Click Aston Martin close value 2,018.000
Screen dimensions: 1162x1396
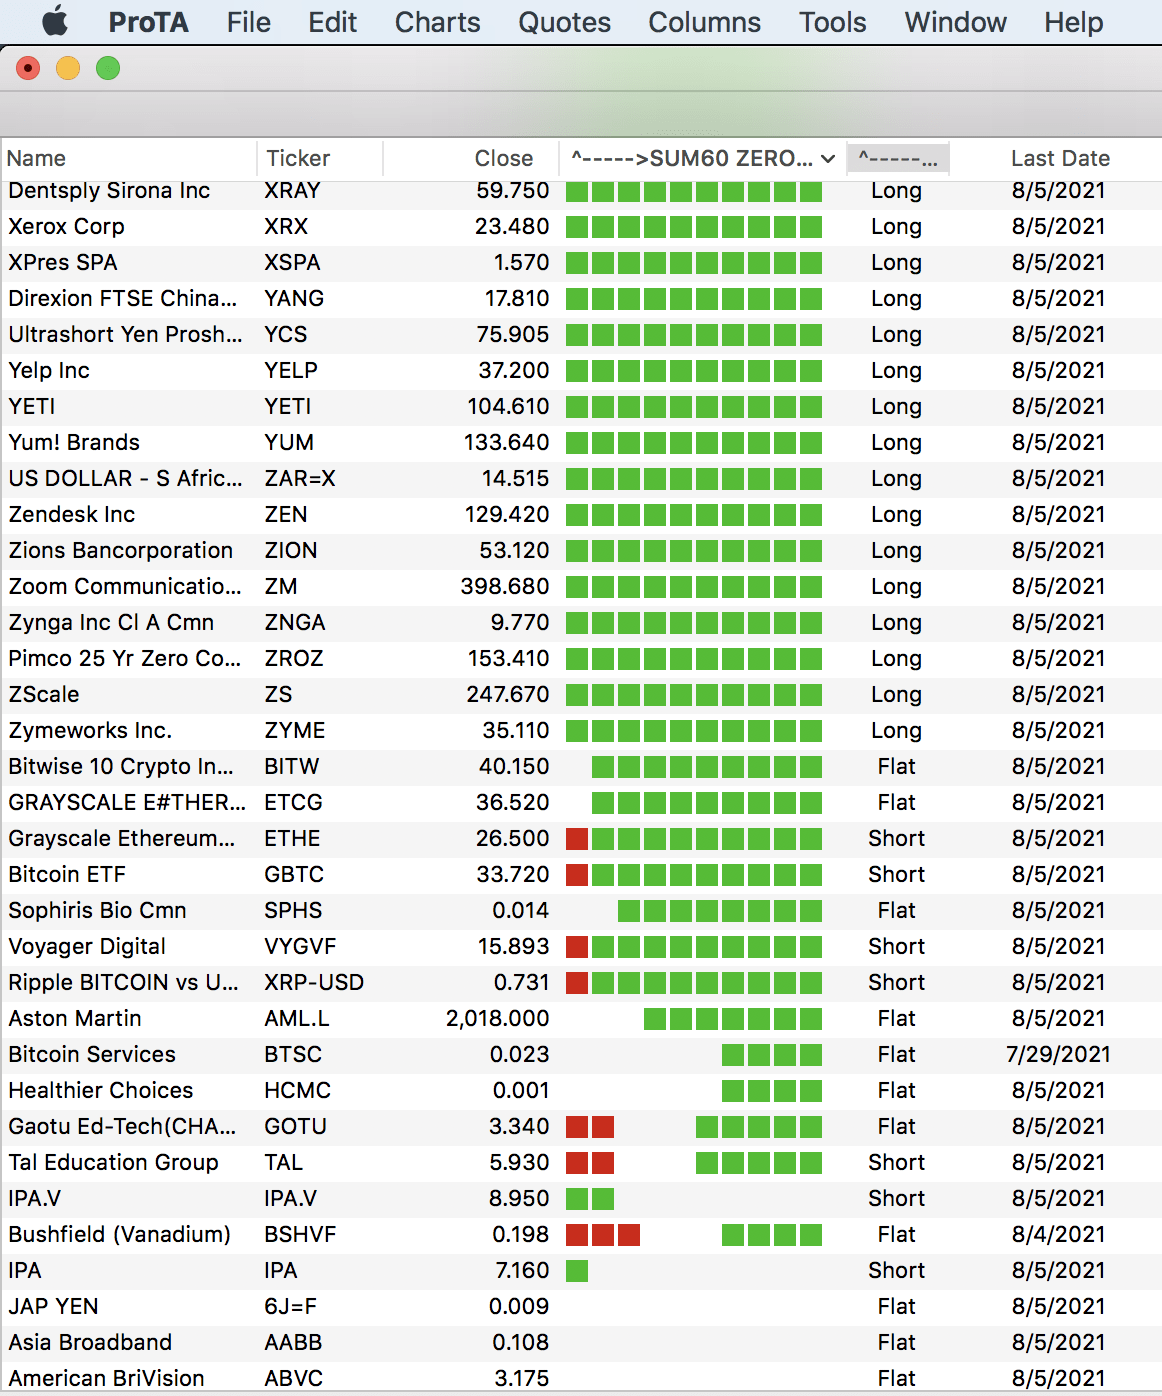tap(497, 1018)
